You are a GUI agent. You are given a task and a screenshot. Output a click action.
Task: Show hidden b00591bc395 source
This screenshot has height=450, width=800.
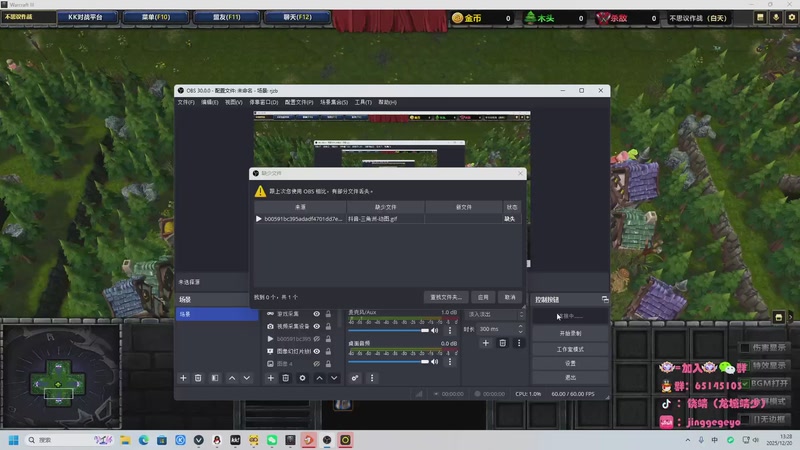(x=317, y=339)
